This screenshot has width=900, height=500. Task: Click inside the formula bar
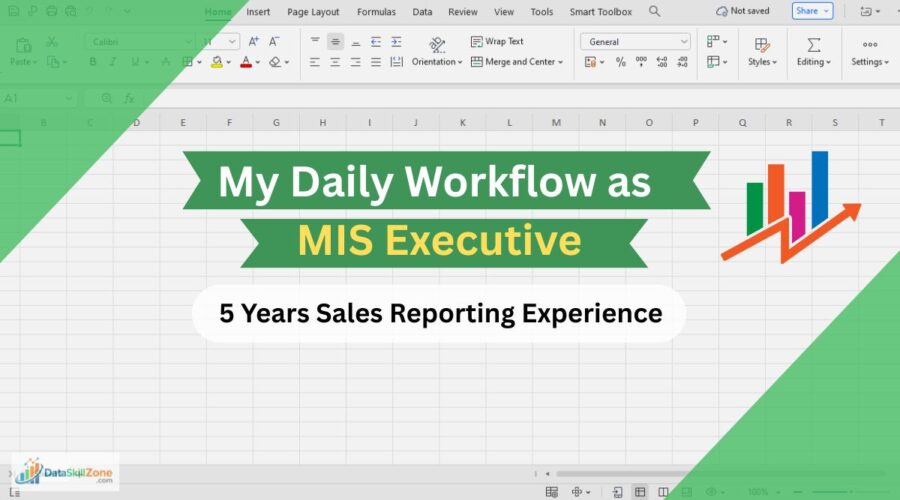517,98
